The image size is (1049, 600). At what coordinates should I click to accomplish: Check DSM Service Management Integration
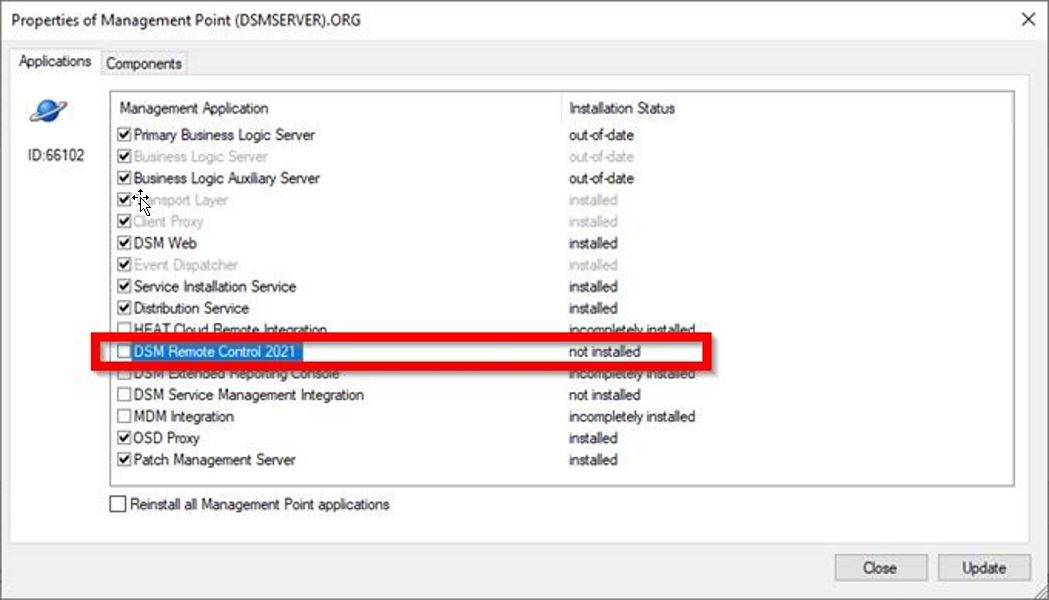[124, 394]
